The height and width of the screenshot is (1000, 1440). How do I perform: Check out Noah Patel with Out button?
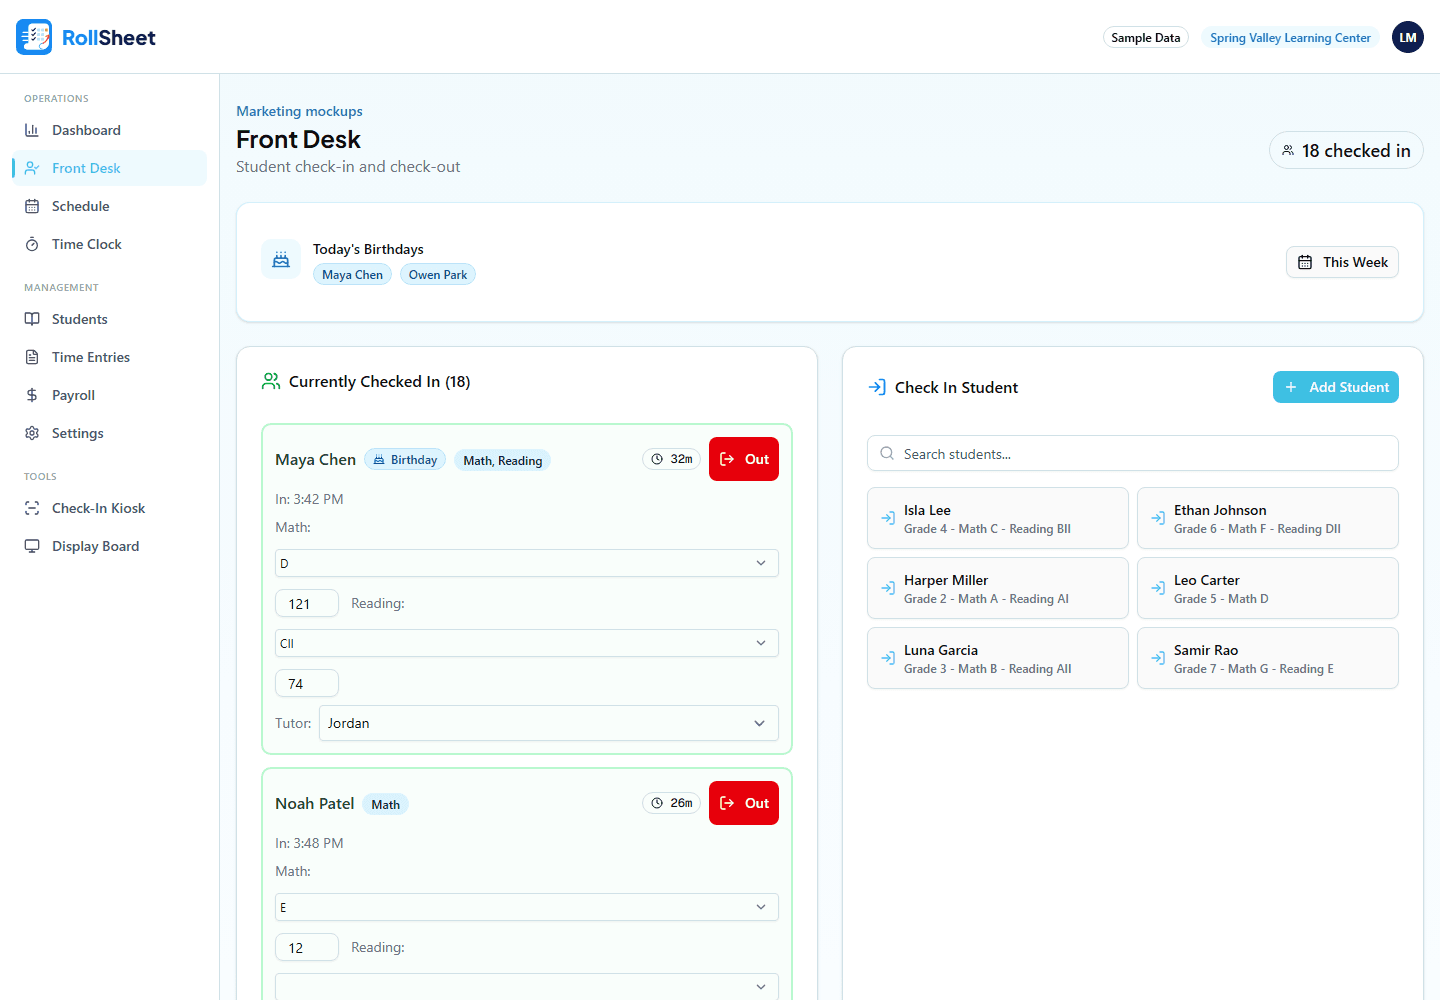click(744, 803)
